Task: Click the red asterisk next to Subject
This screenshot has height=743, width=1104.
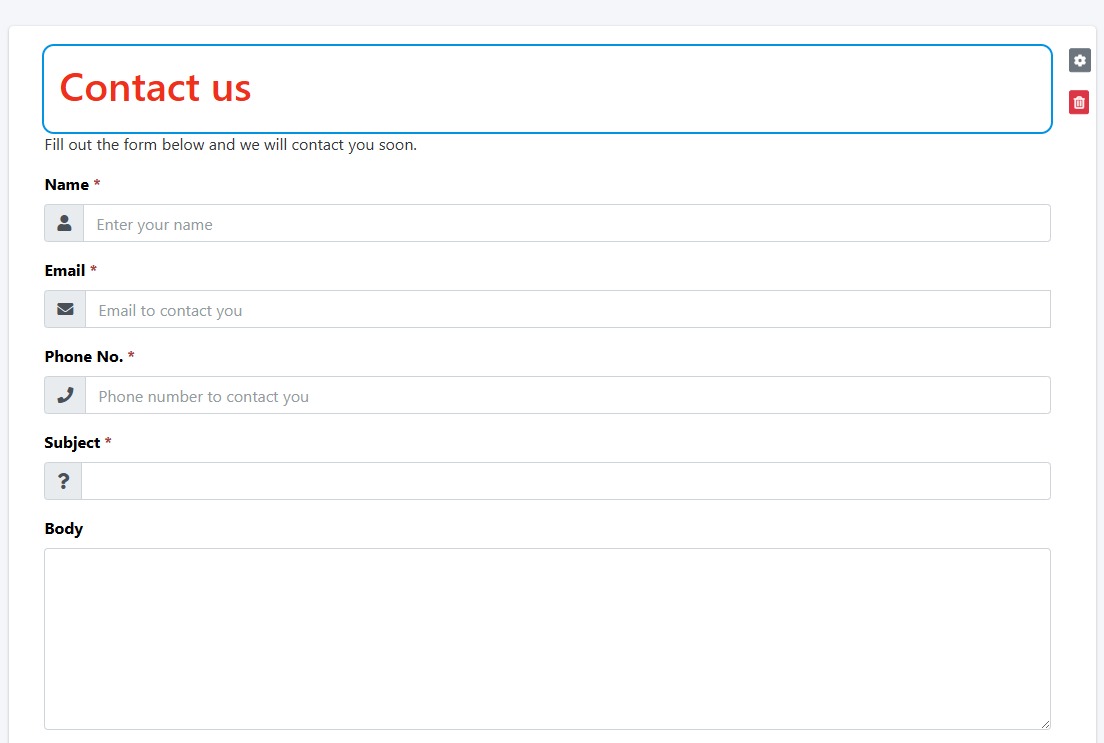Action: (108, 443)
